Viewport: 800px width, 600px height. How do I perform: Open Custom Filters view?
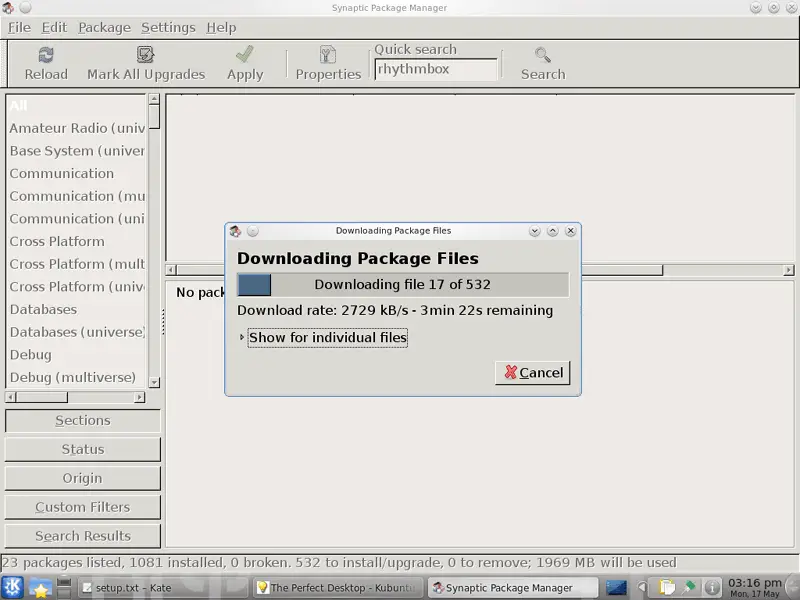point(83,507)
